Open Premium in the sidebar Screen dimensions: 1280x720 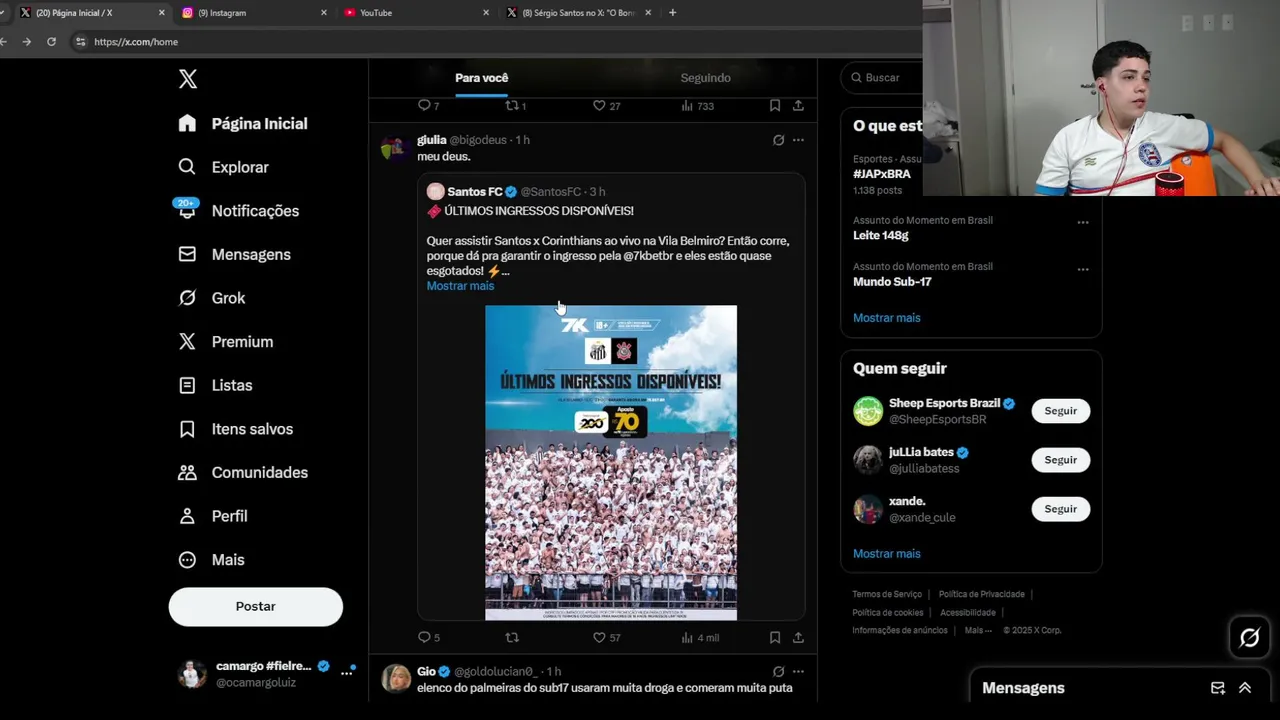(x=226, y=341)
